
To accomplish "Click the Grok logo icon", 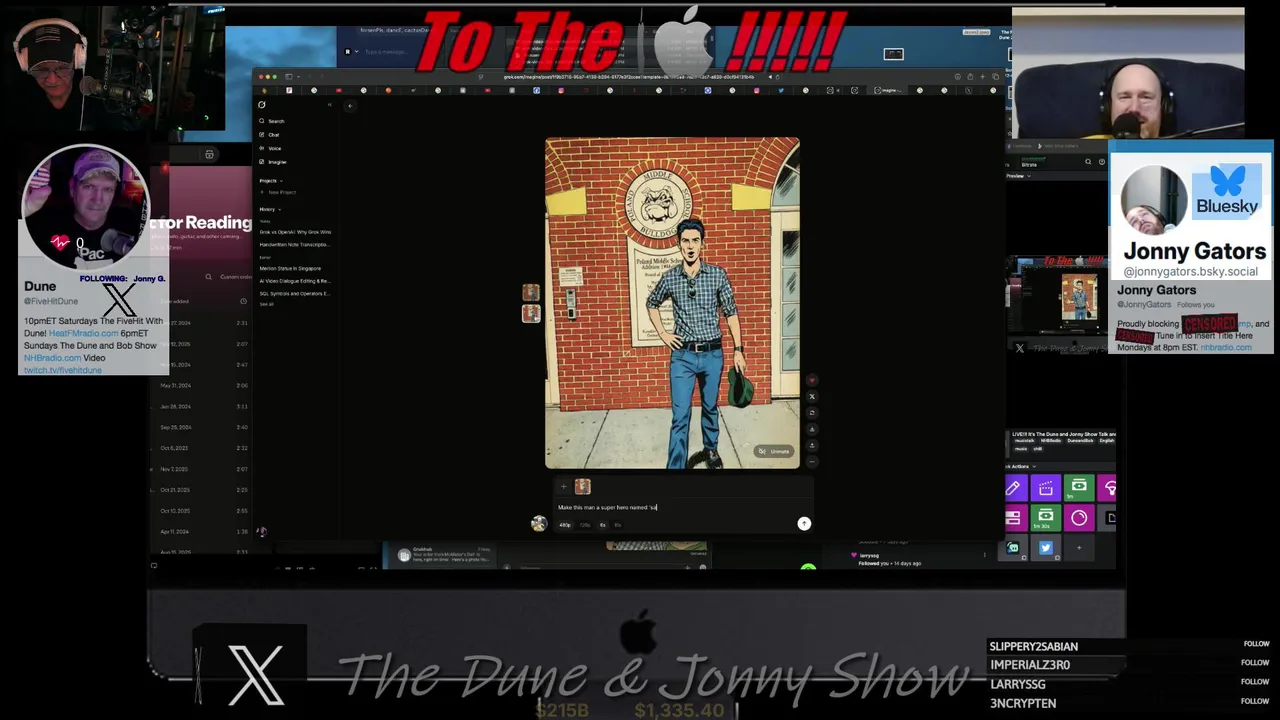I will [x=262, y=105].
